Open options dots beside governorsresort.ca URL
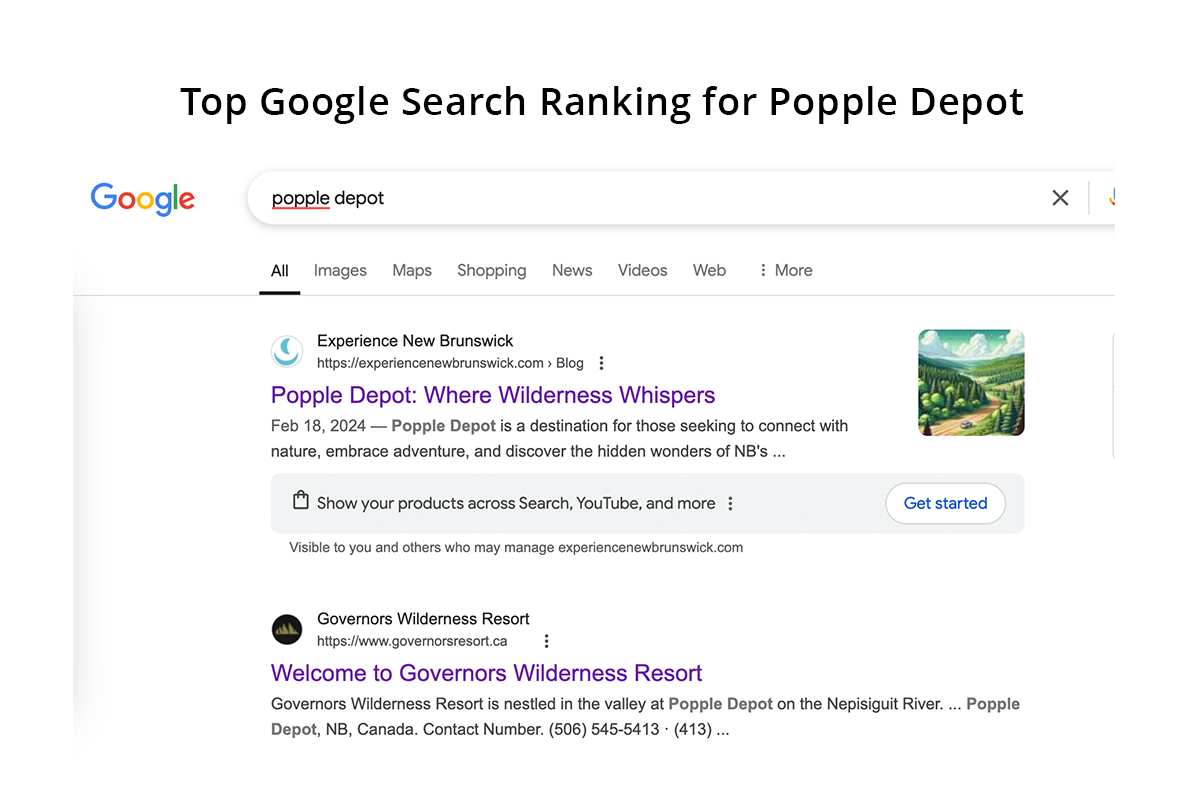Screen dimensions: 1200x800 [x=546, y=641]
